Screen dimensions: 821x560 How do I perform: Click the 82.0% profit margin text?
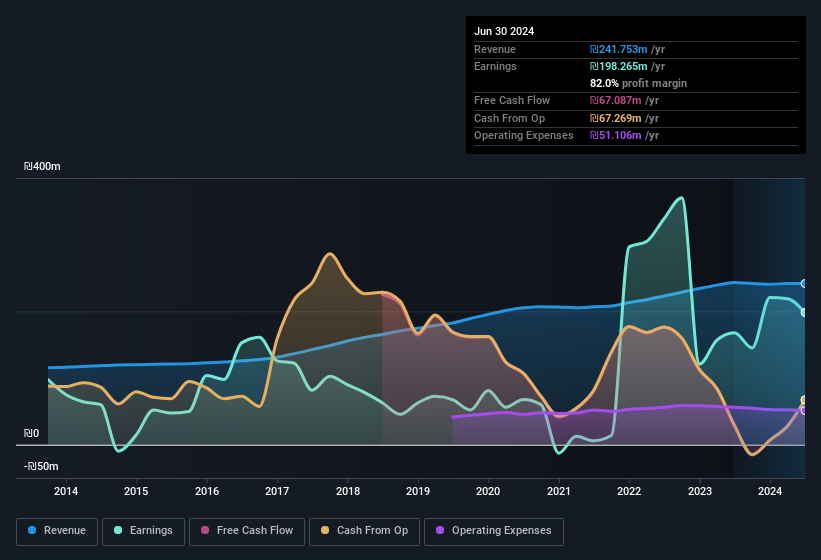tap(638, 83)
